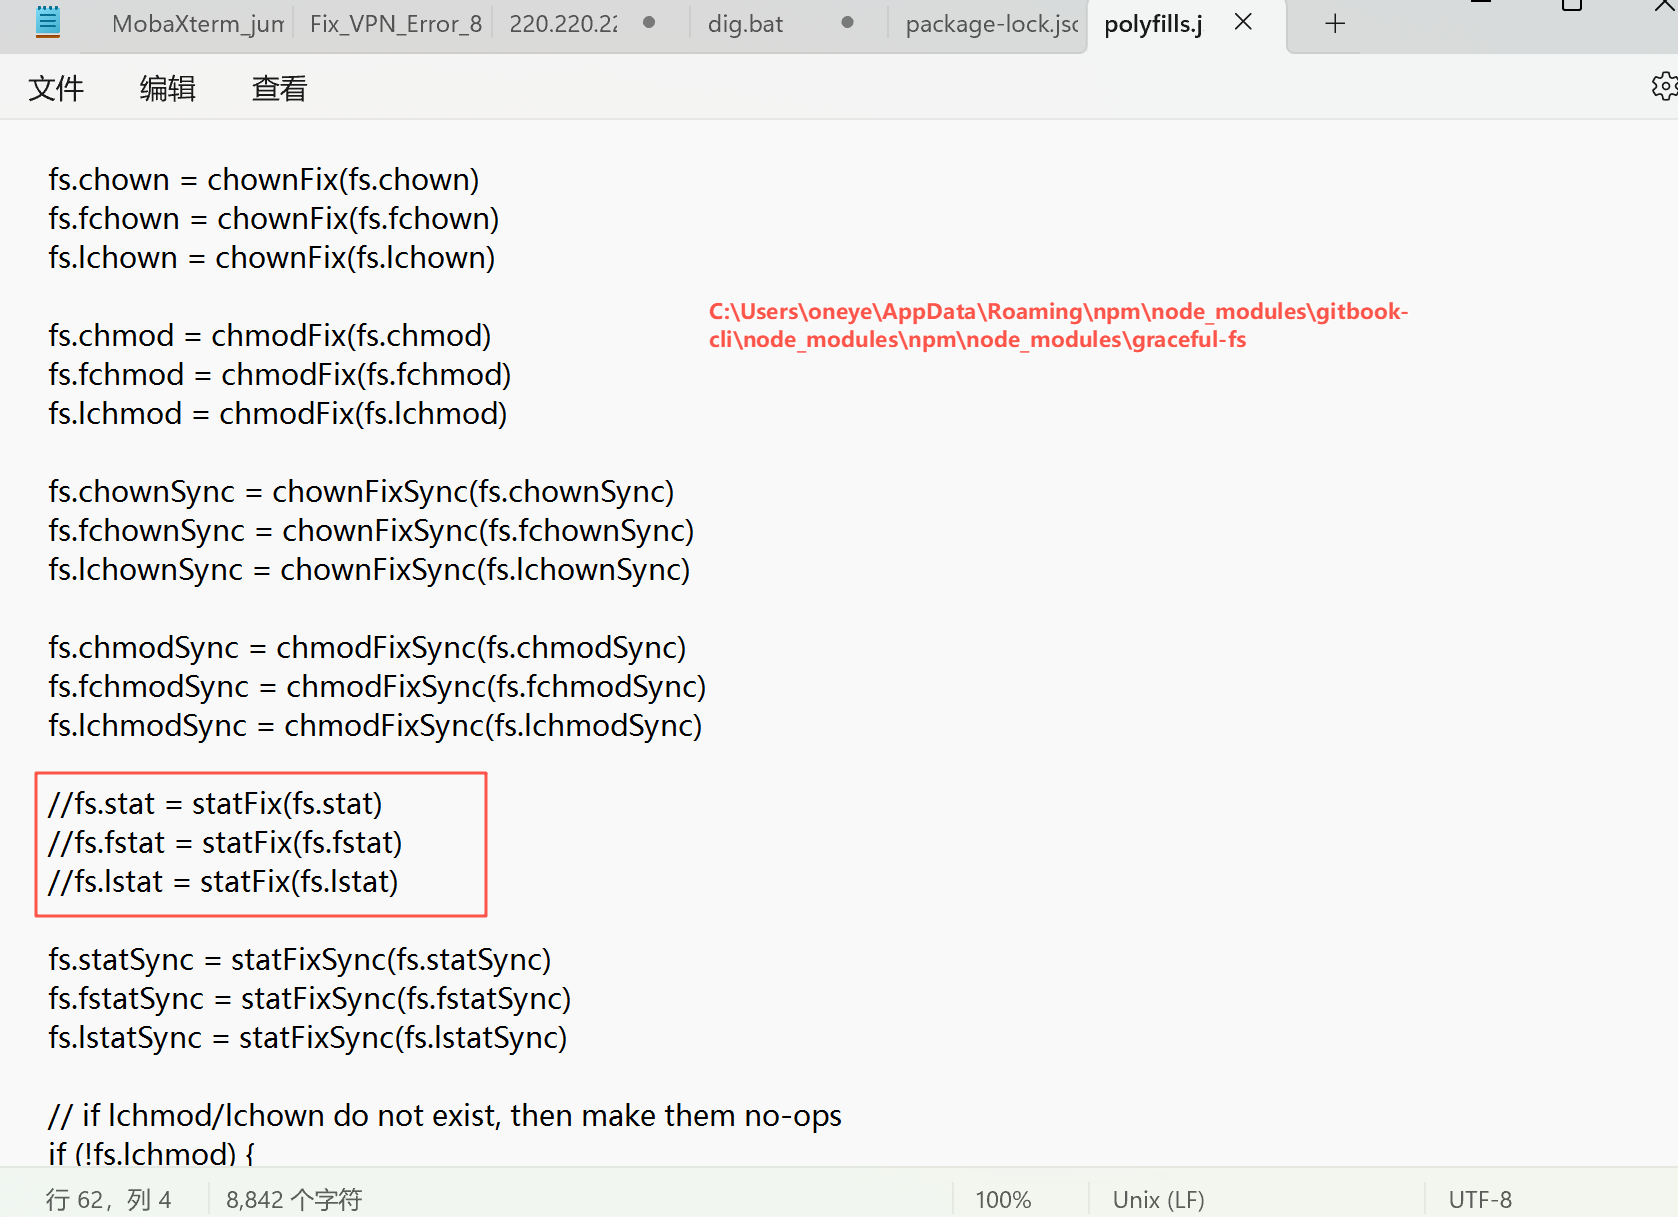Click line fs.fchownSync = chownFixSync(fs.fchownSync)
The image size is (1678, 1217).
371,531
